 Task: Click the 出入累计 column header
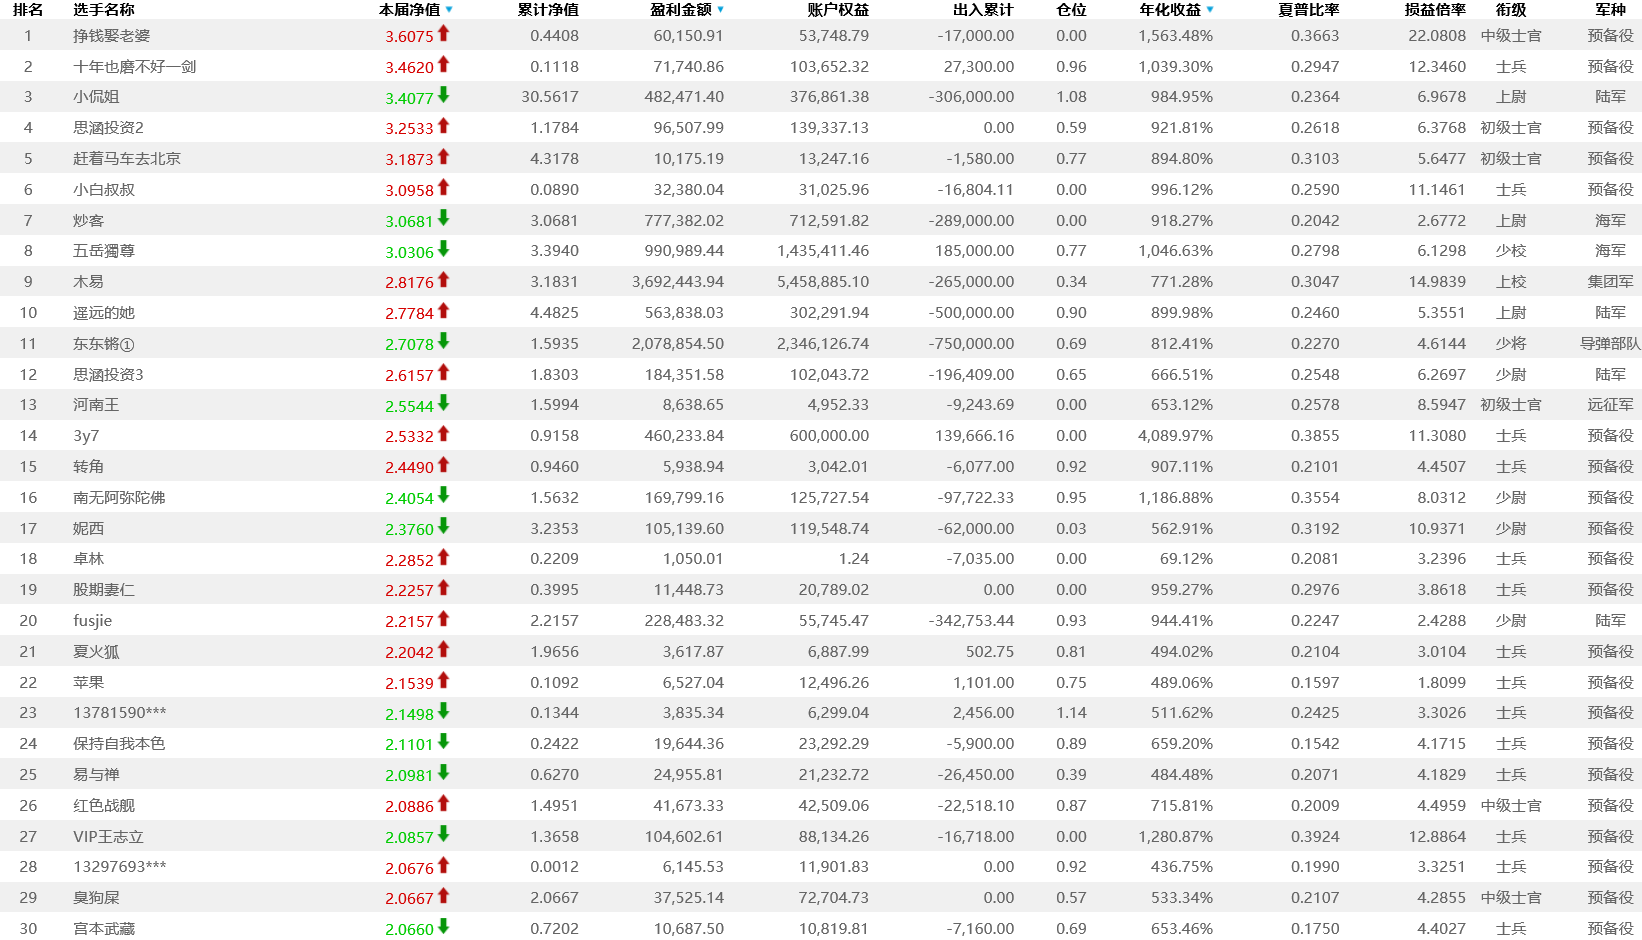point(983,10)
